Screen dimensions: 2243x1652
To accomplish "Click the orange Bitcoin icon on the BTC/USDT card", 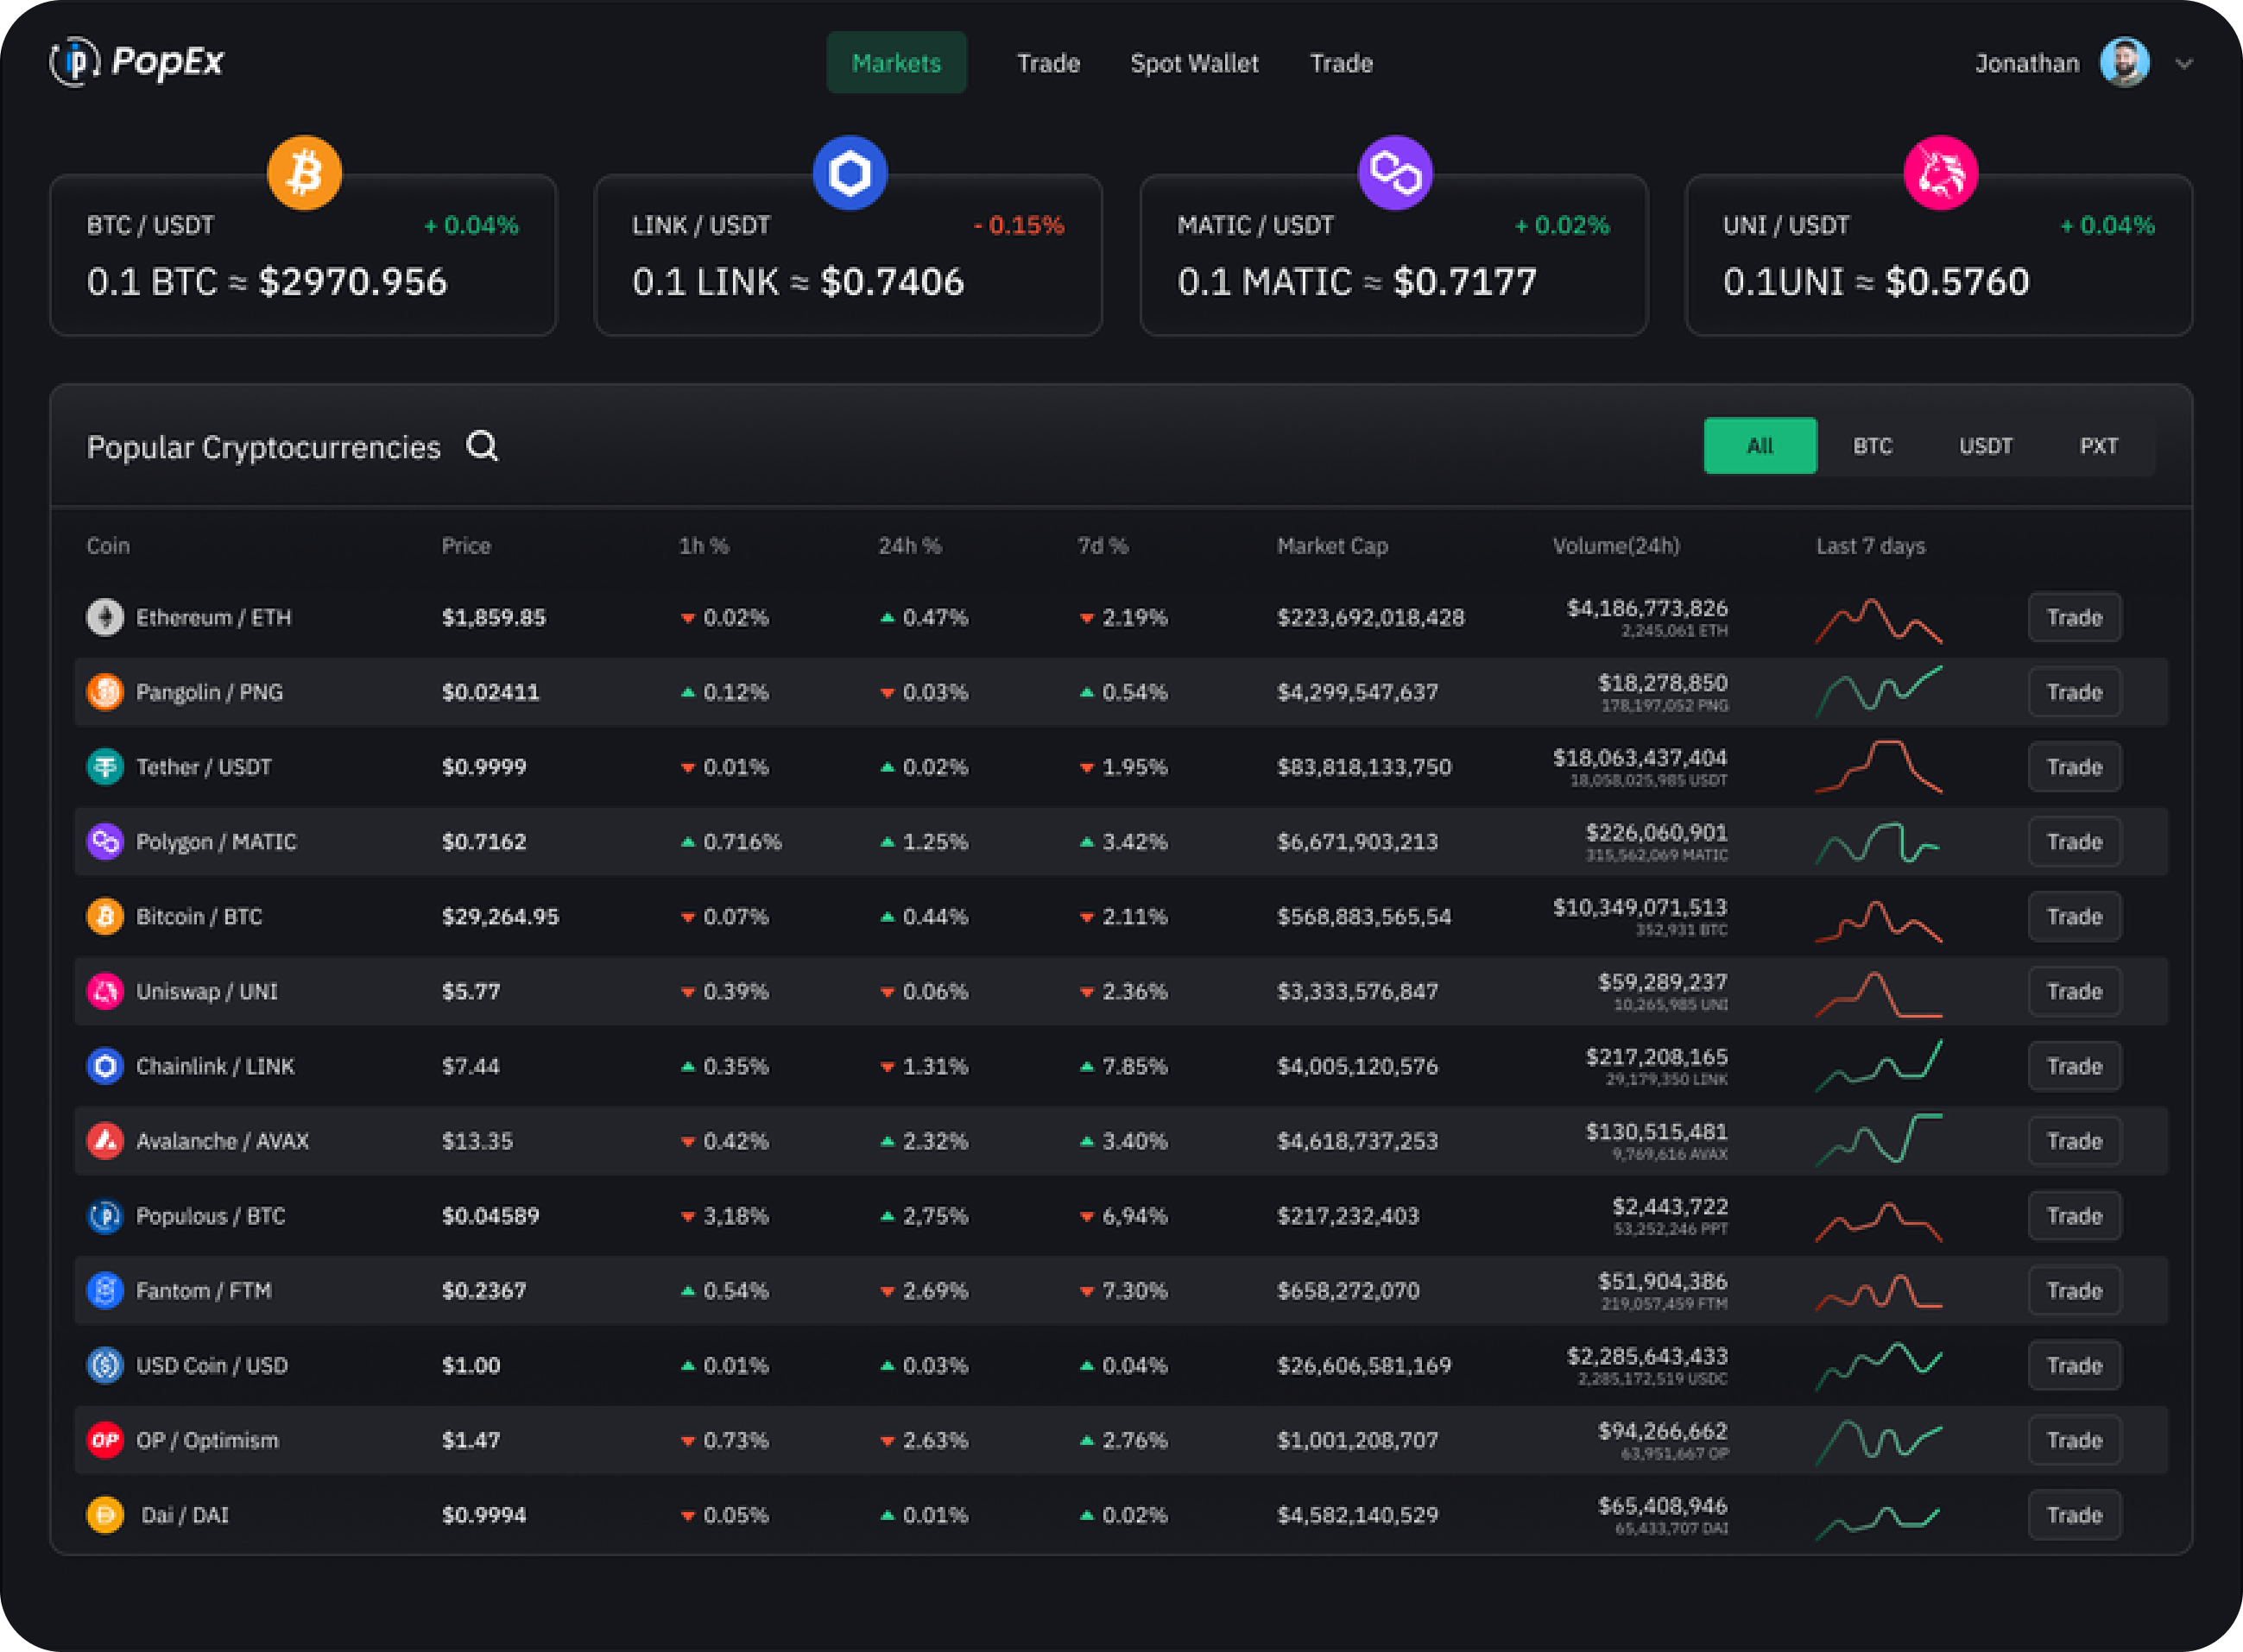I will click(305, 173).
